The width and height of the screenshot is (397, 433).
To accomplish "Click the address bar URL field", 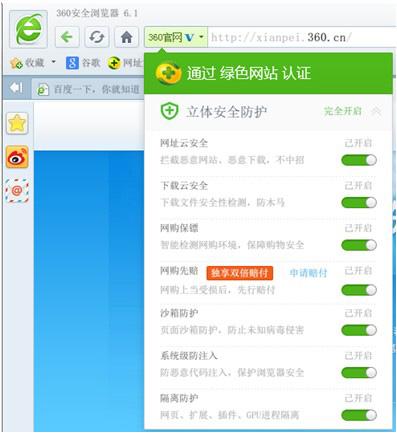I will tap(302, 37).
